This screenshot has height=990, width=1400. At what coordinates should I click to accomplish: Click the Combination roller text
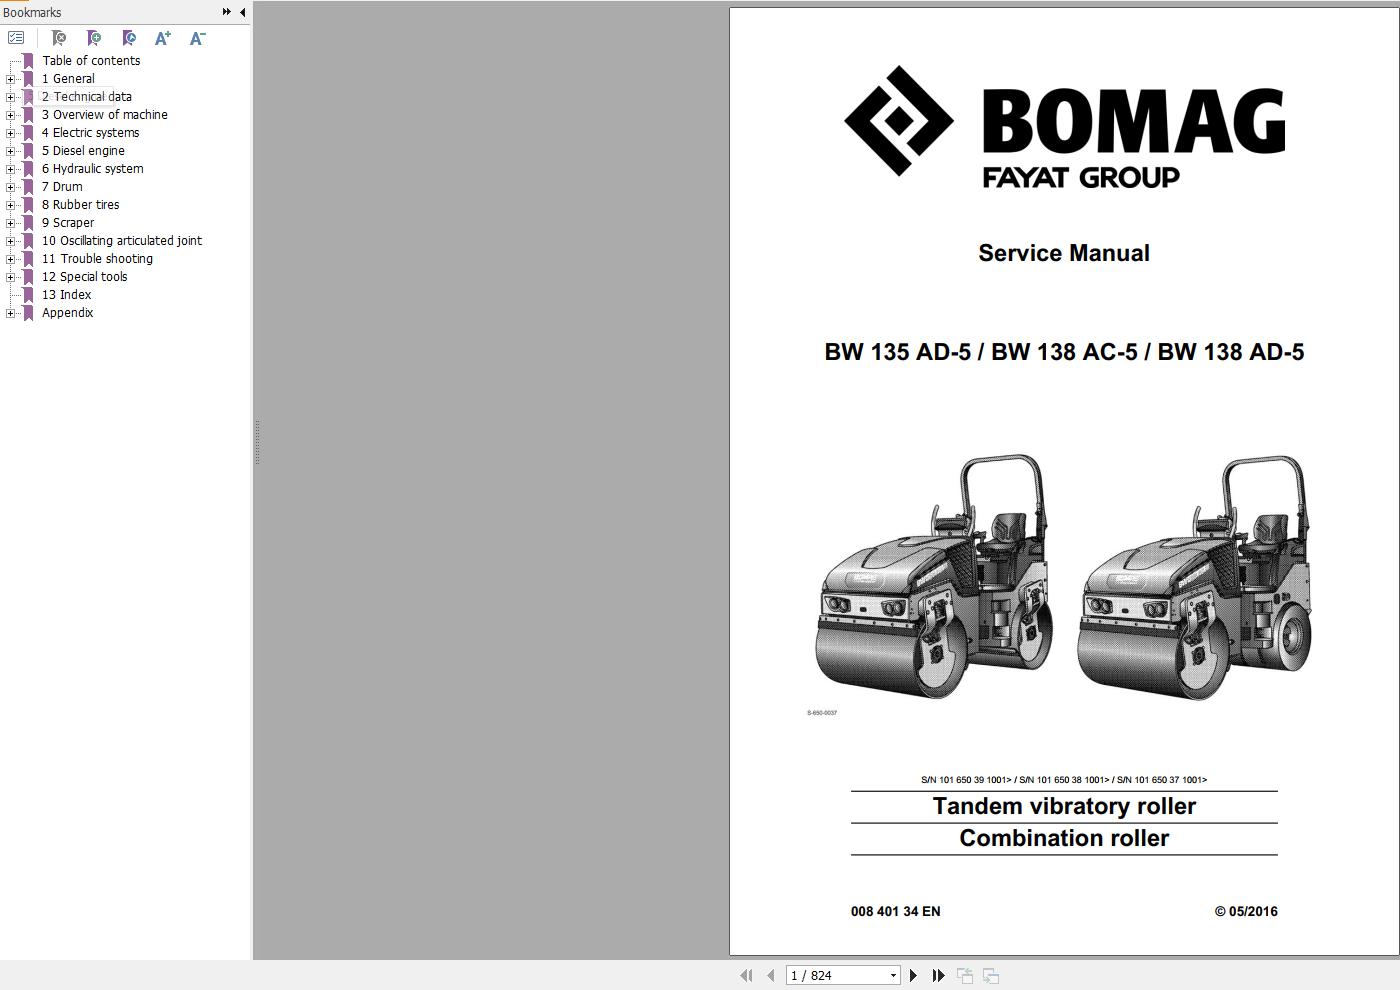pyautogui.click(x=1064, y=838)
